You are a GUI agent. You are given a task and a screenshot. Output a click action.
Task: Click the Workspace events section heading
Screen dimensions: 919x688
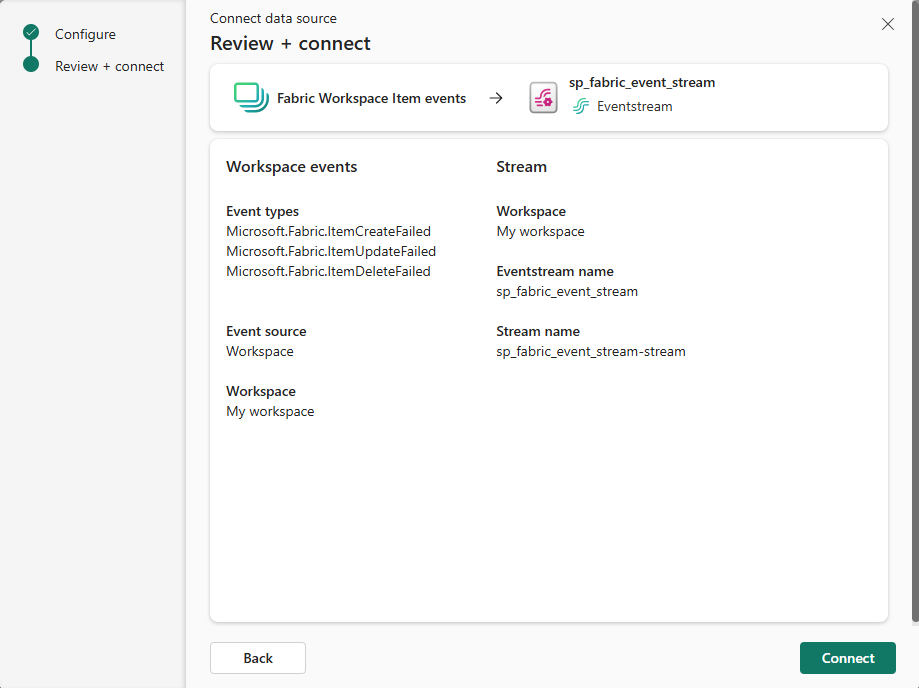coord(292,167)
